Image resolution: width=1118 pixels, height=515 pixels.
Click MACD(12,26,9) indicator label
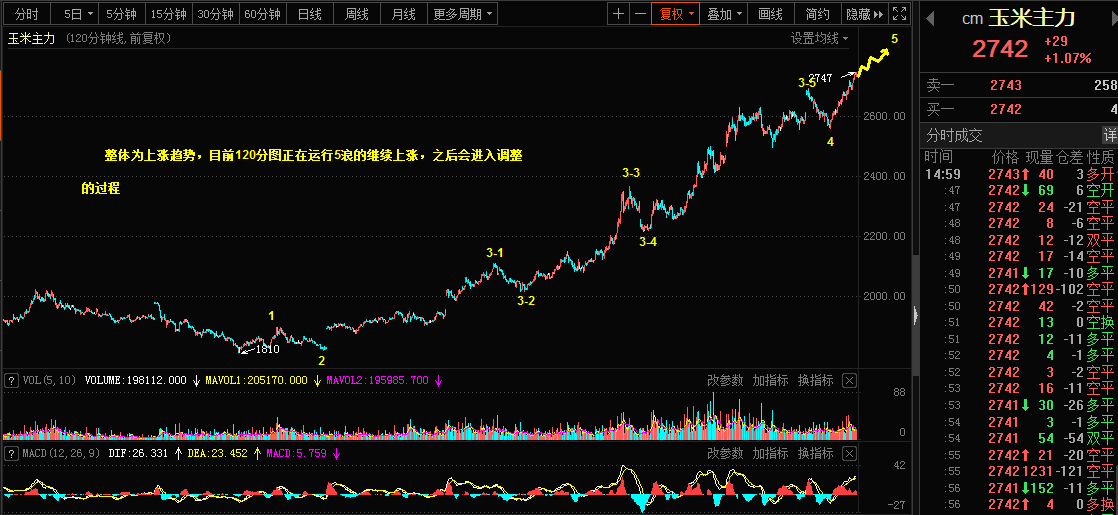click(x=61, y=453)
